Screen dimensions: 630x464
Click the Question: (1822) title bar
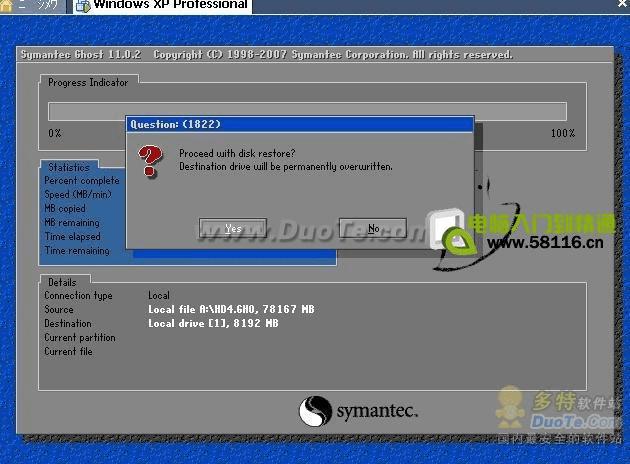[300, 124]
